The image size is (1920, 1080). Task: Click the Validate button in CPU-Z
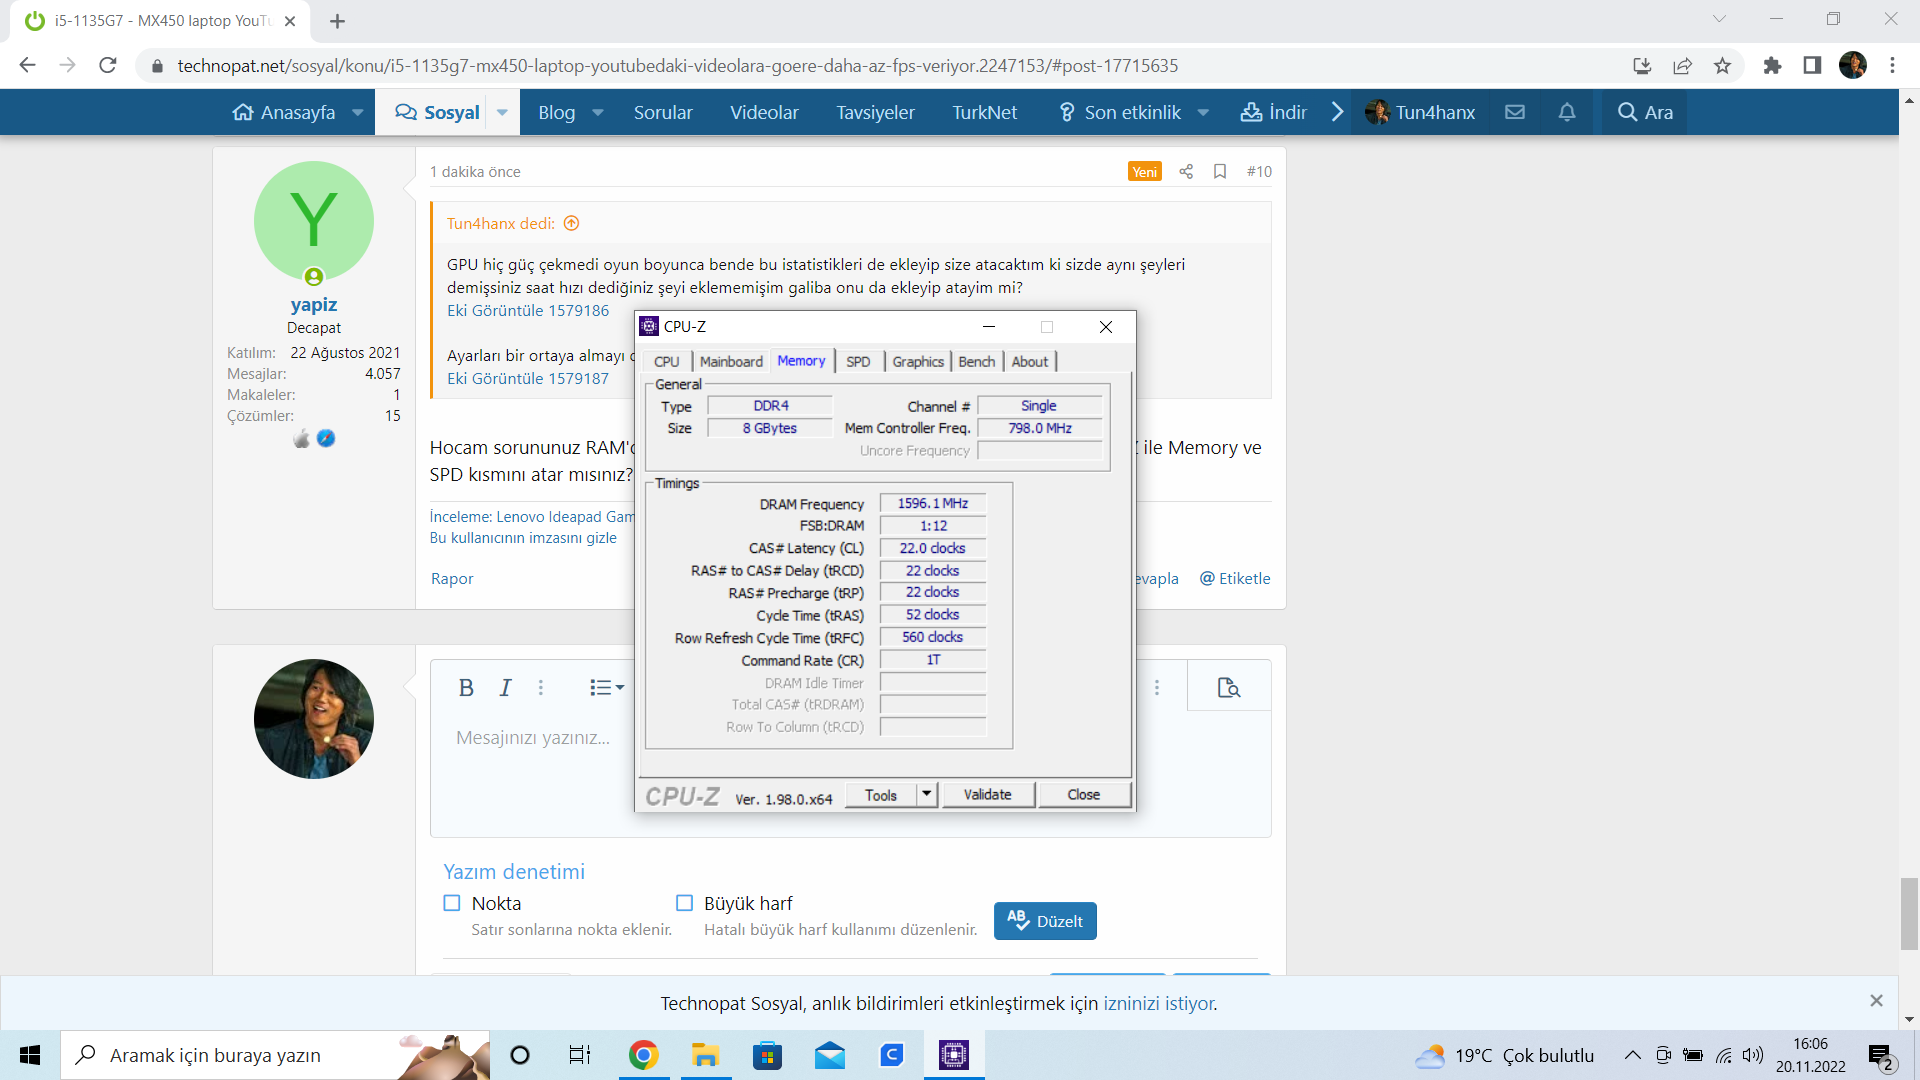pos(987,794)
